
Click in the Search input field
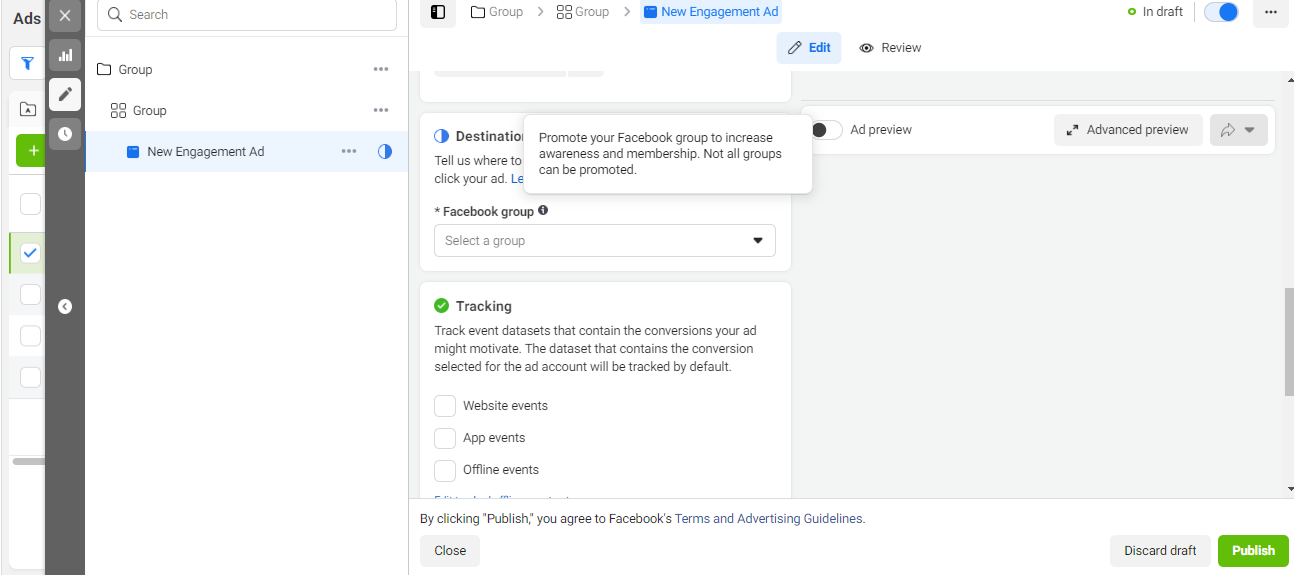tap(247, 14)
